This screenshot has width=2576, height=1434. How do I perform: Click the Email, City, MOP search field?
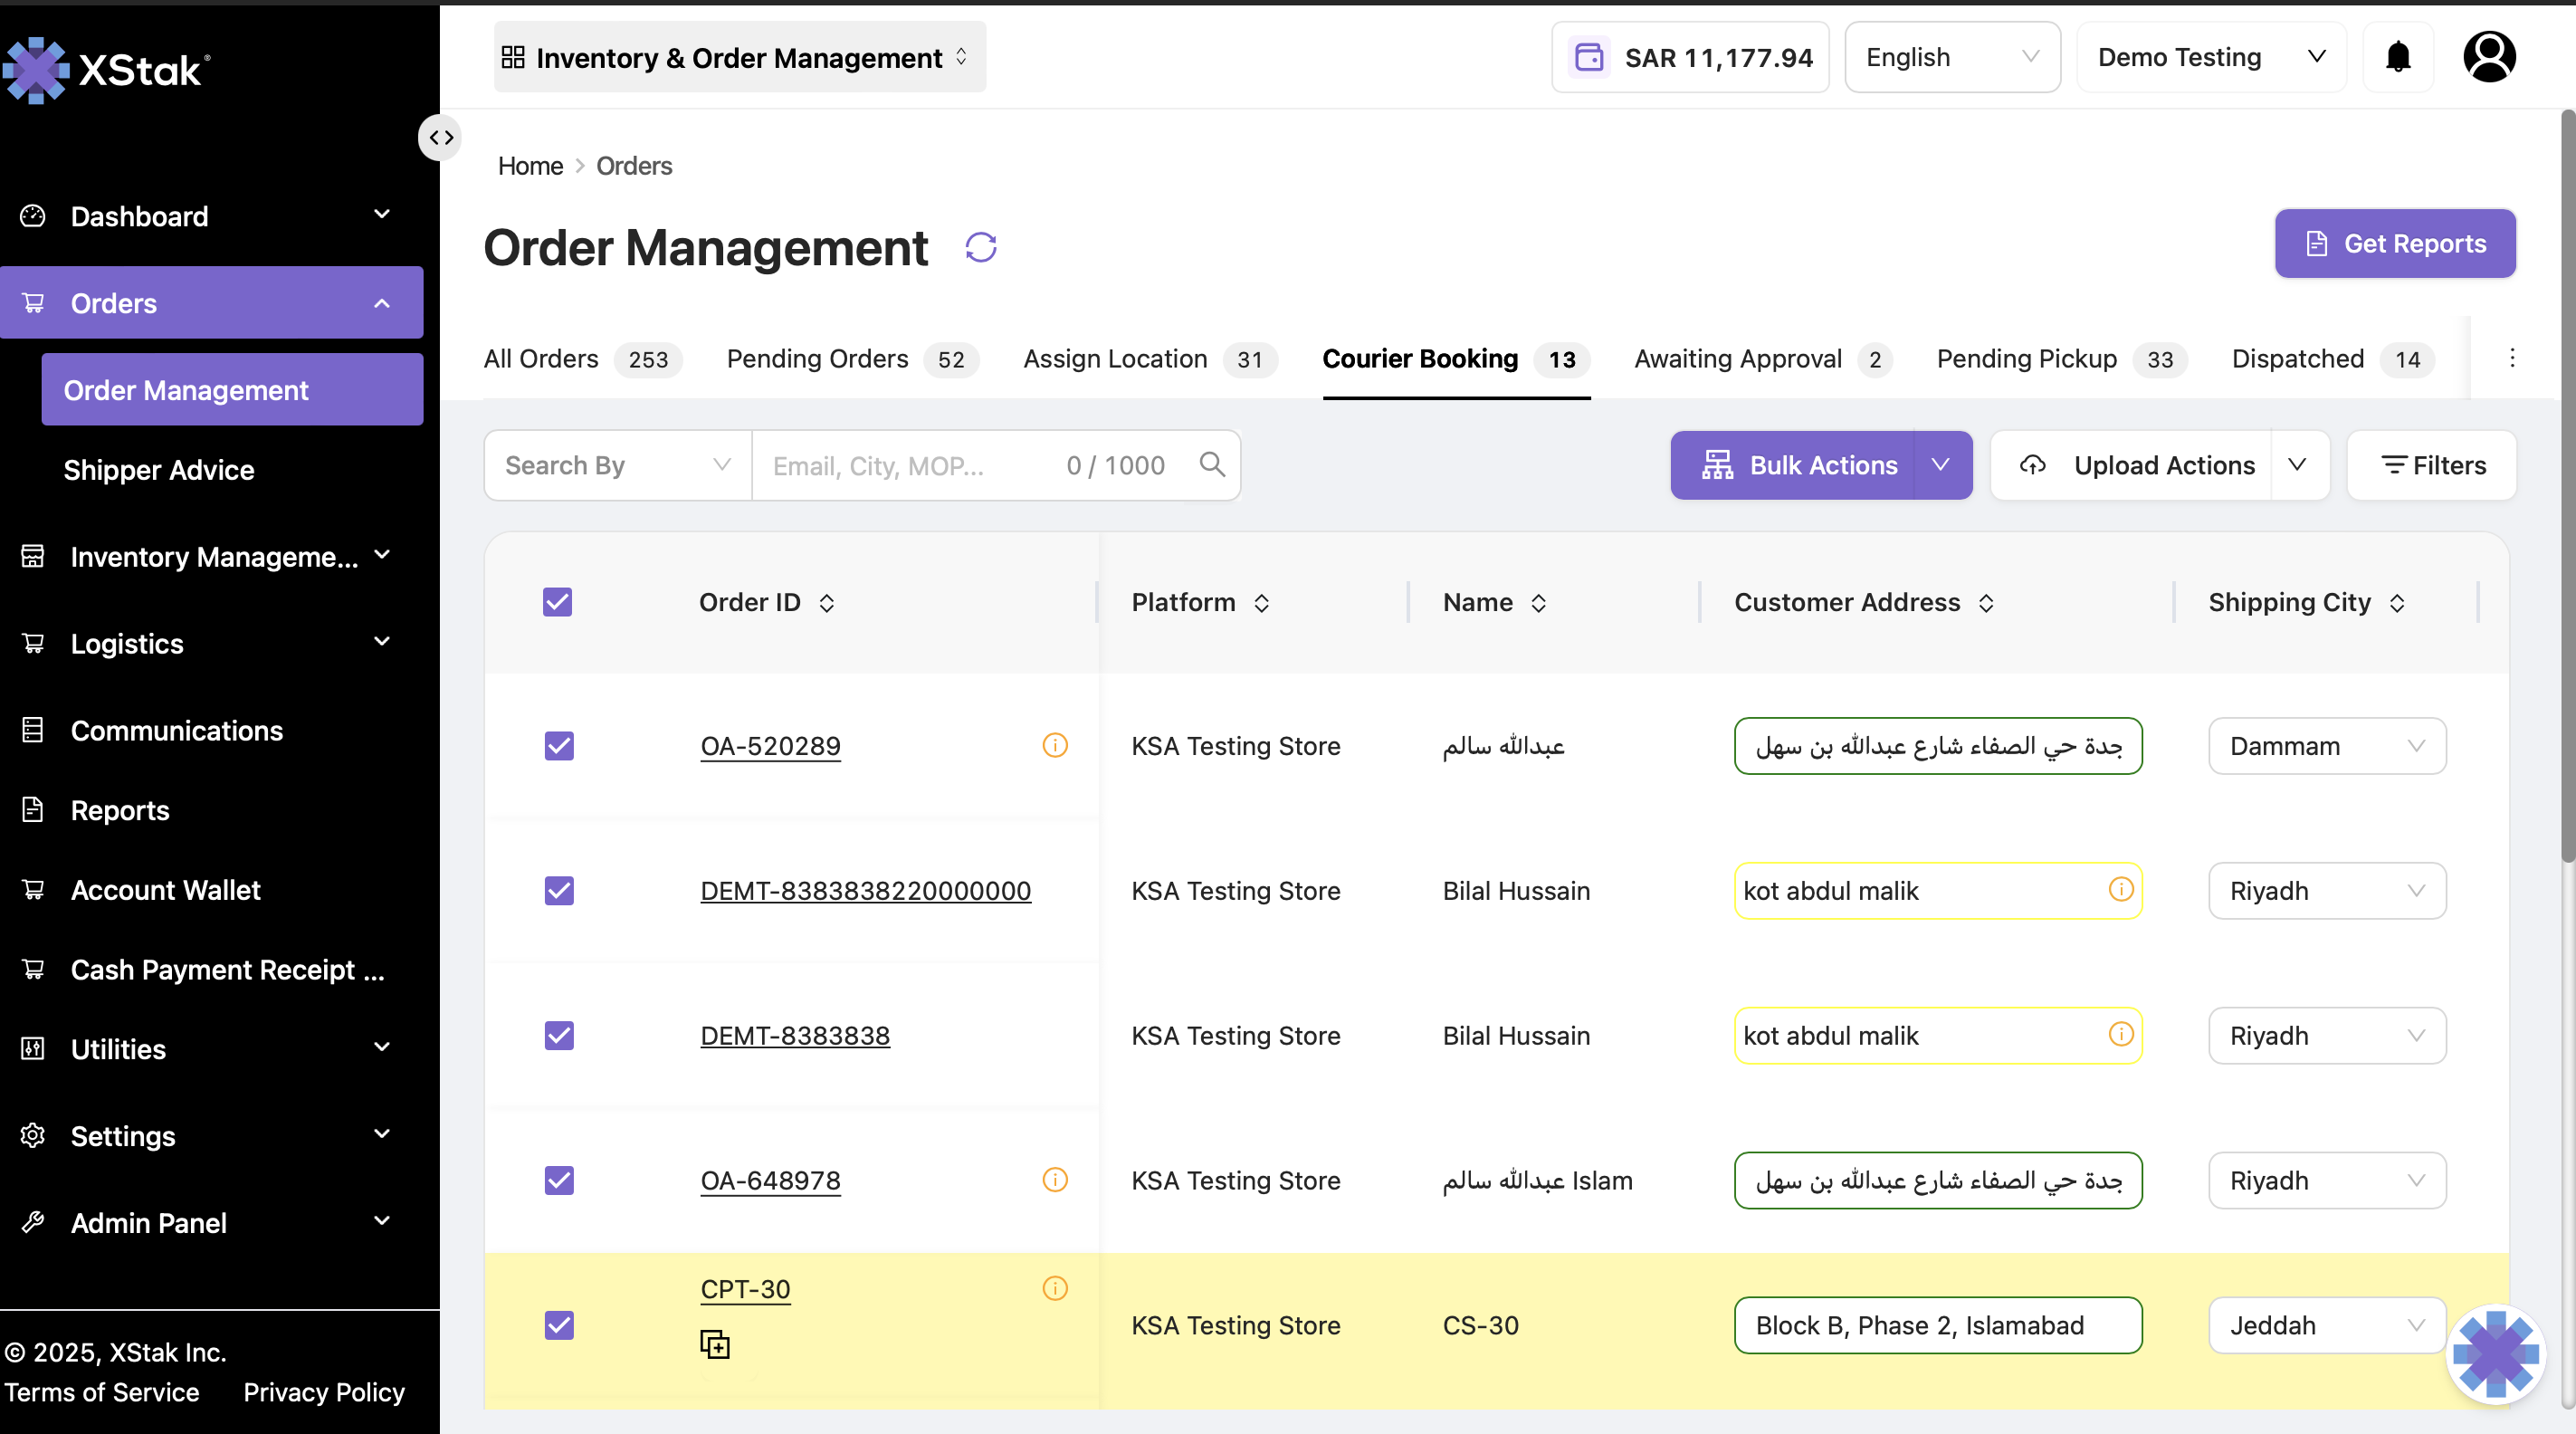(910, 466)
